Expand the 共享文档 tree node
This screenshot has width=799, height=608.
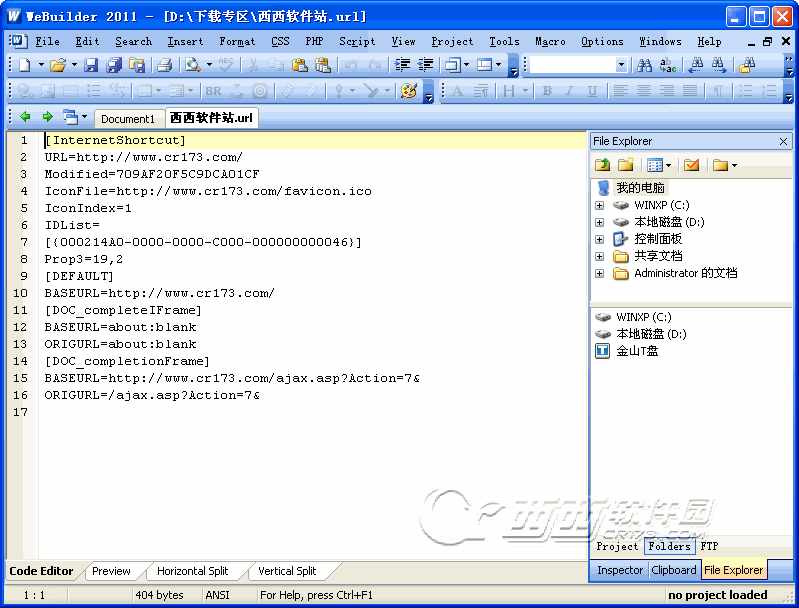click(600, 256)
